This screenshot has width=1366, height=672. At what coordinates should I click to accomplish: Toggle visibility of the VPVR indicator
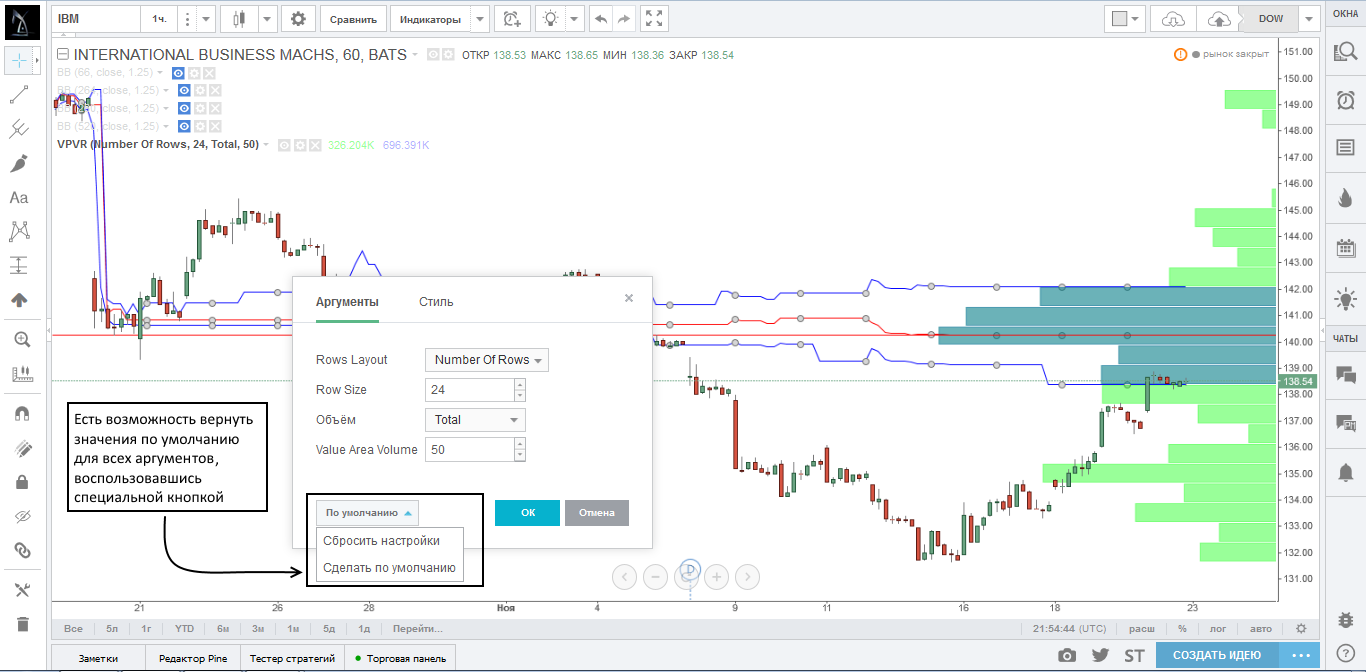284,145
